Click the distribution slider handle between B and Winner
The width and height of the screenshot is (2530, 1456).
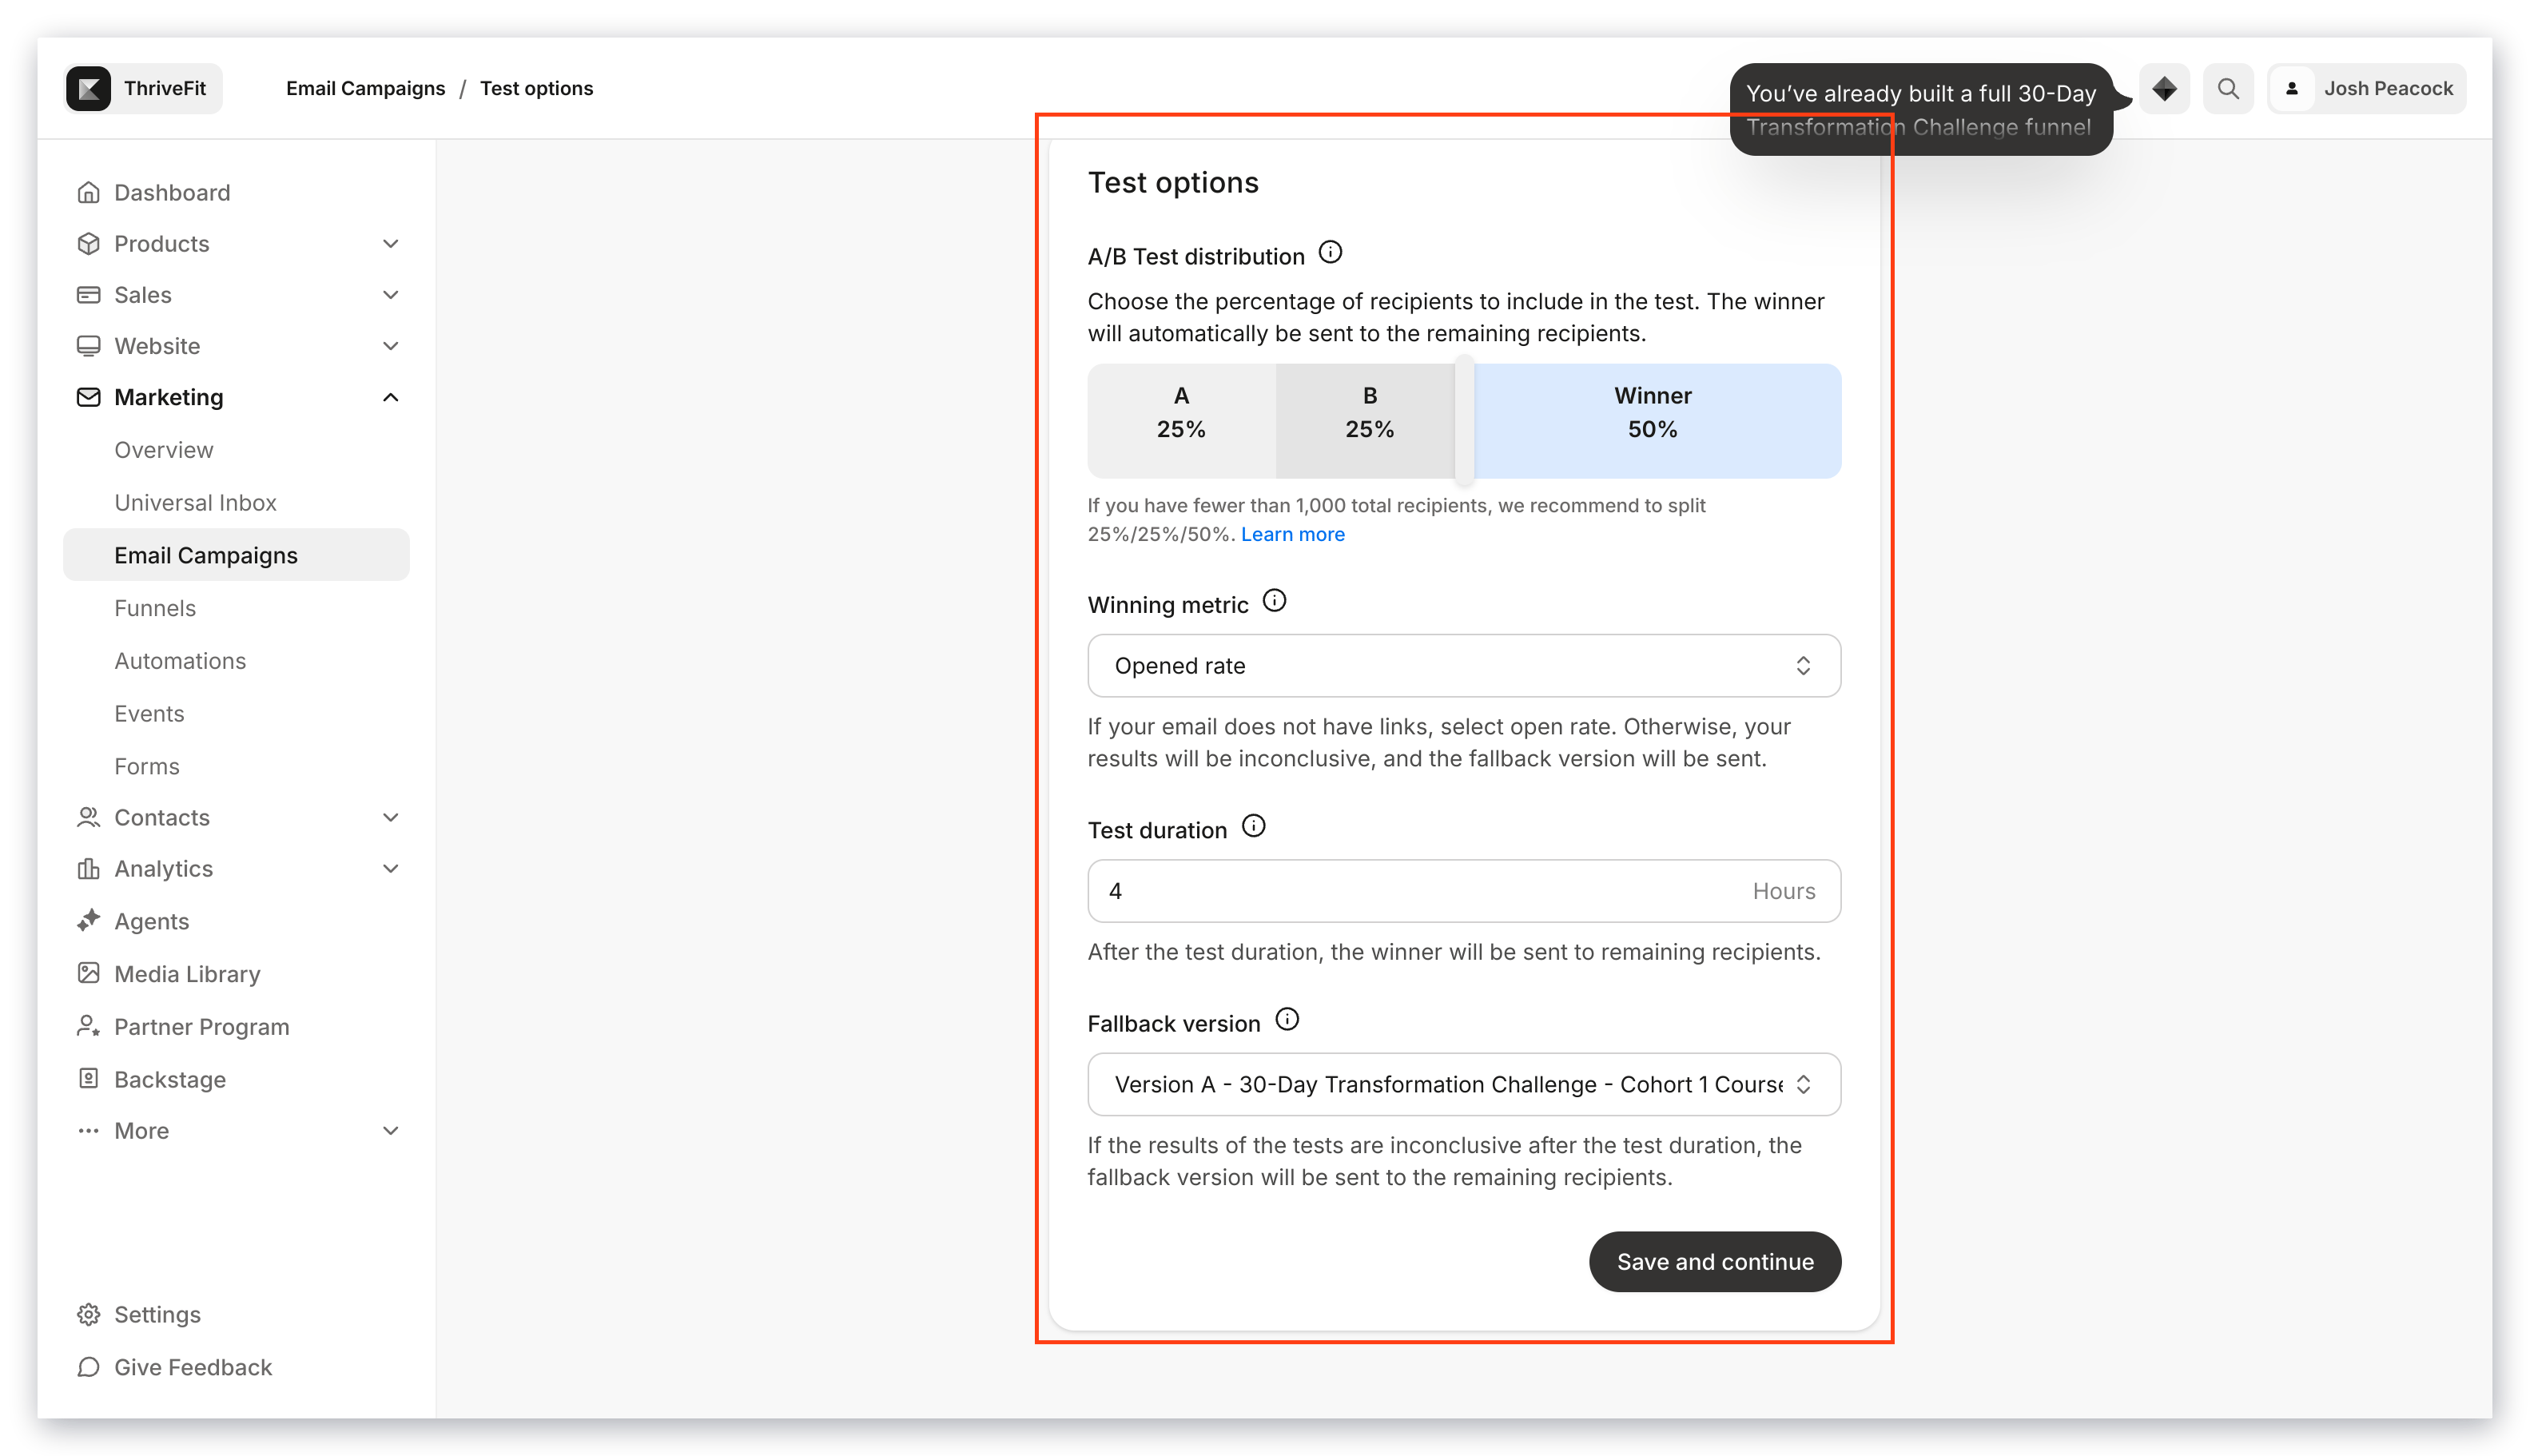tap(1464, 420)
